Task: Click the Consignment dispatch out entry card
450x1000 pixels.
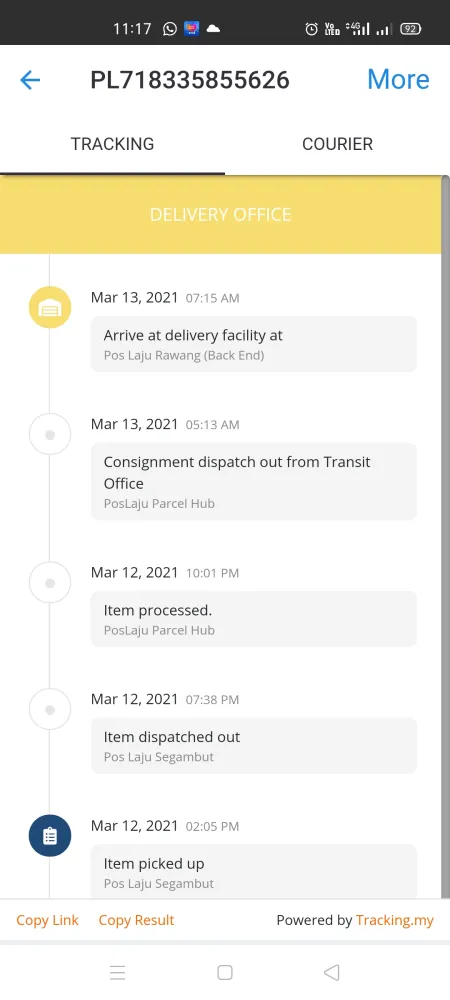Action: point(254,482)
